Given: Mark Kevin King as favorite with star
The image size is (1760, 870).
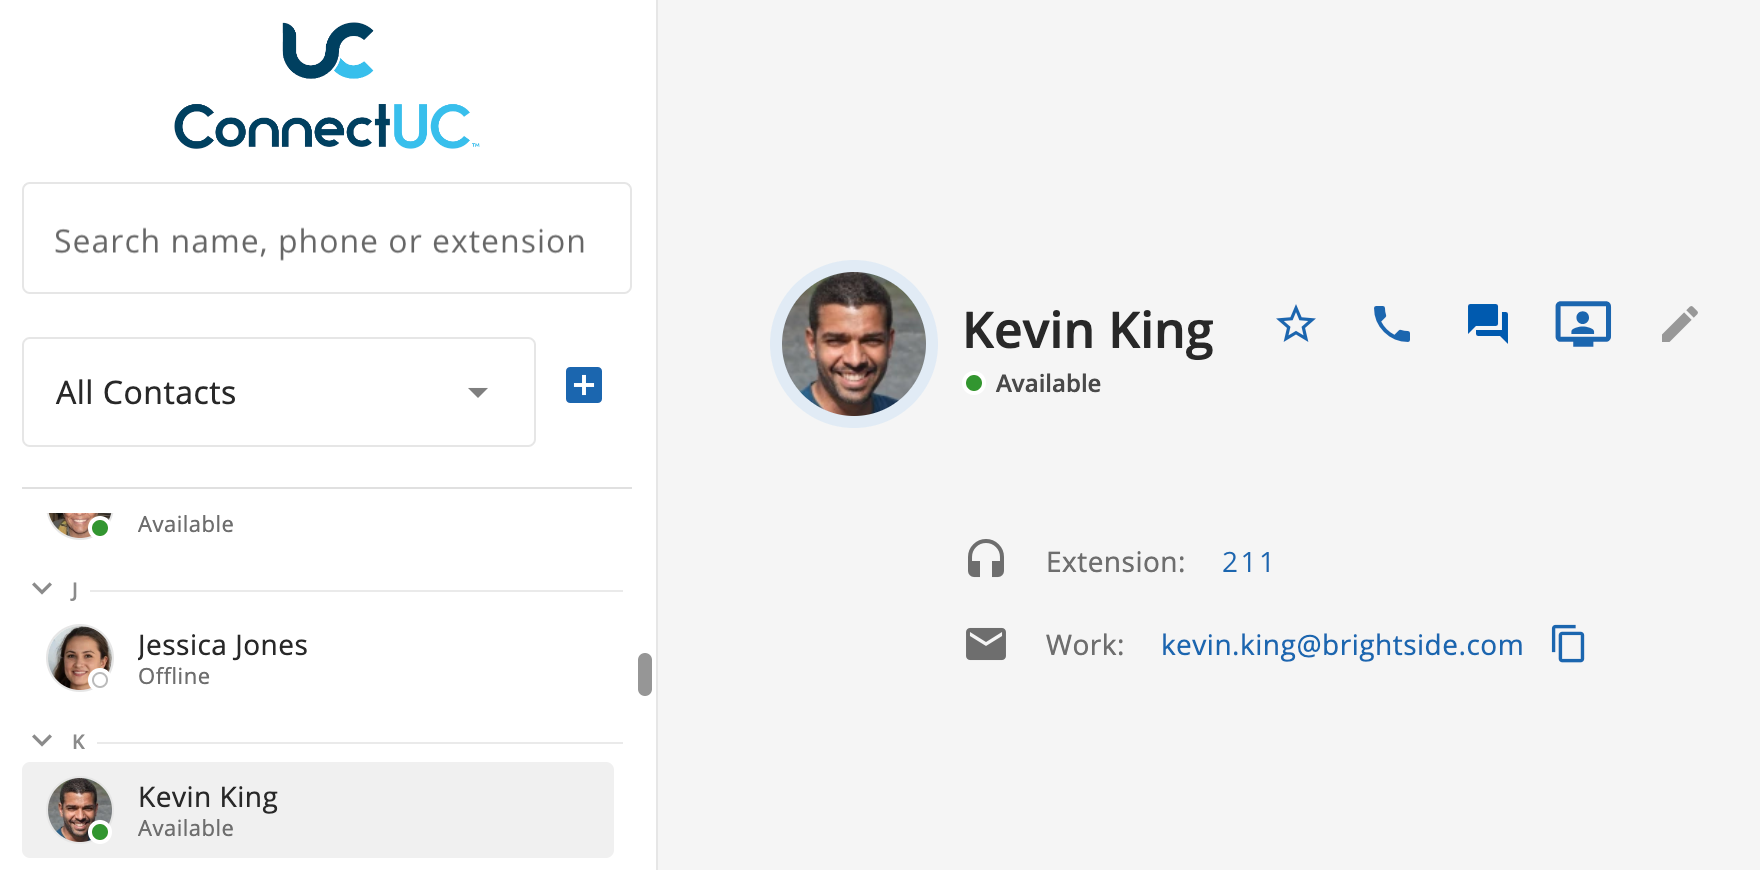Looking at the screenshot, I should coord(1296,324).
